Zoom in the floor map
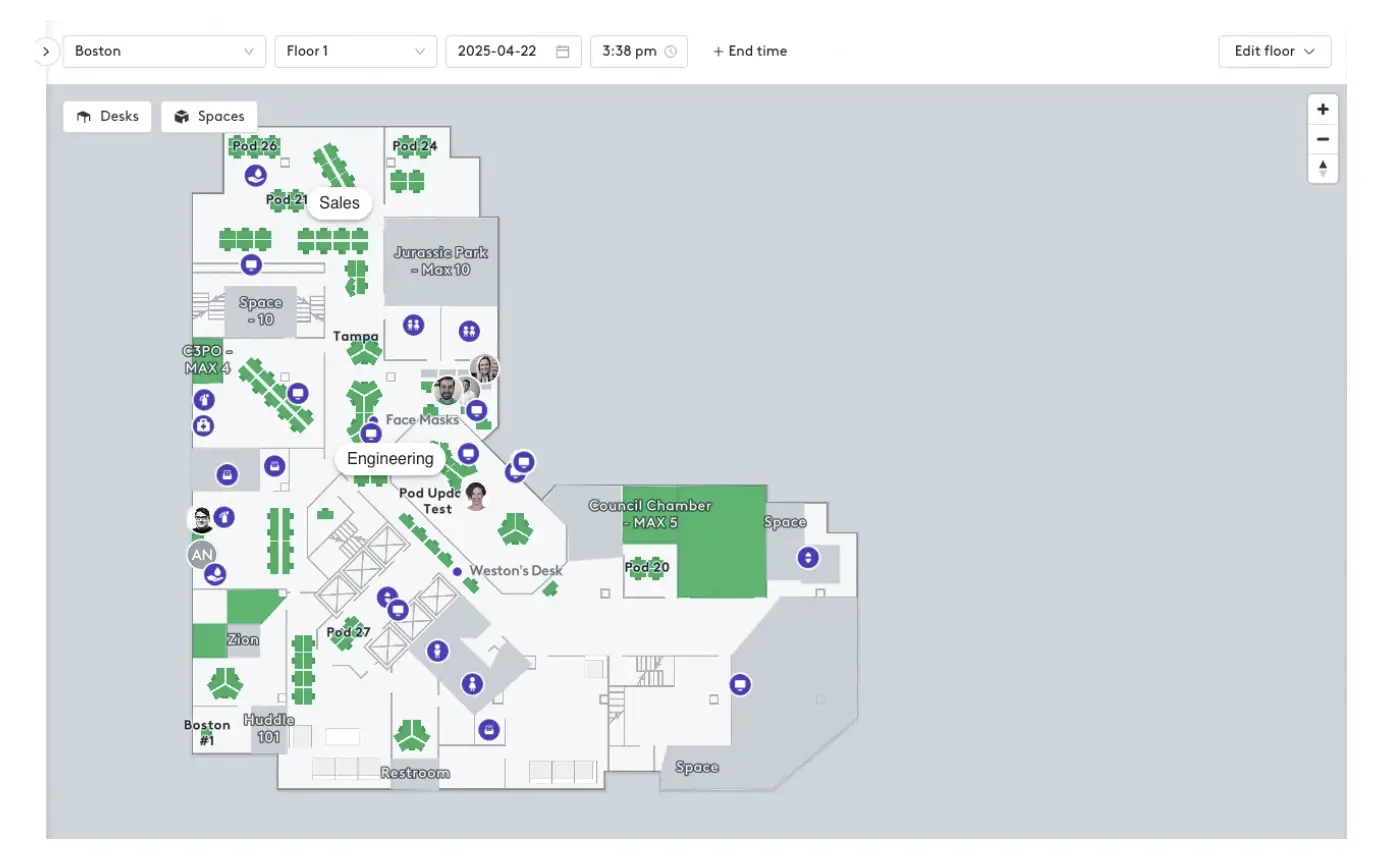 [1323, 109]
